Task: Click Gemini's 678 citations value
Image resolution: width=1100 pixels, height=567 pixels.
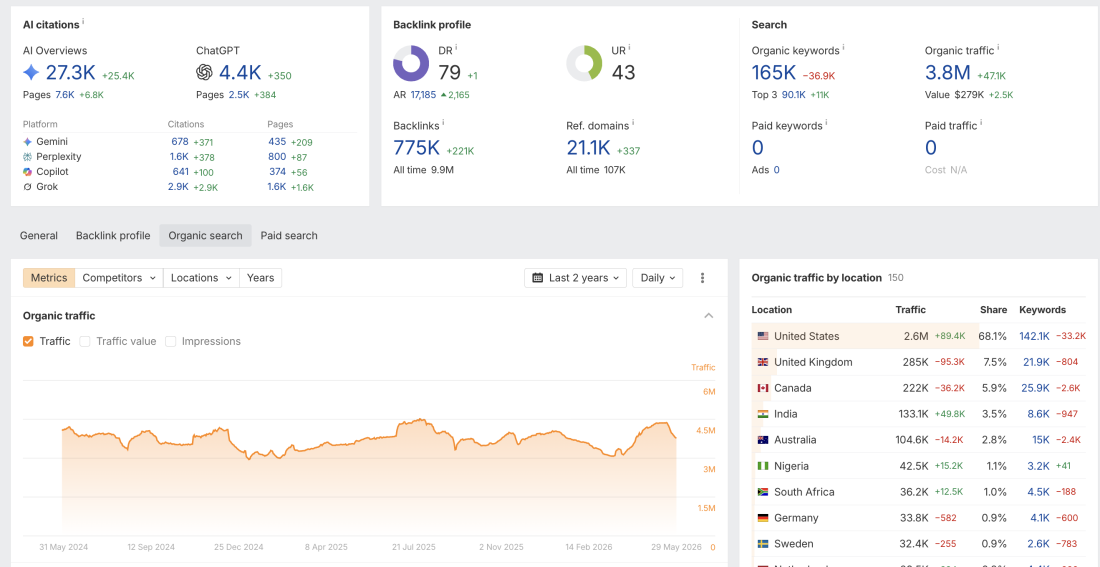Action: point(180,142)
